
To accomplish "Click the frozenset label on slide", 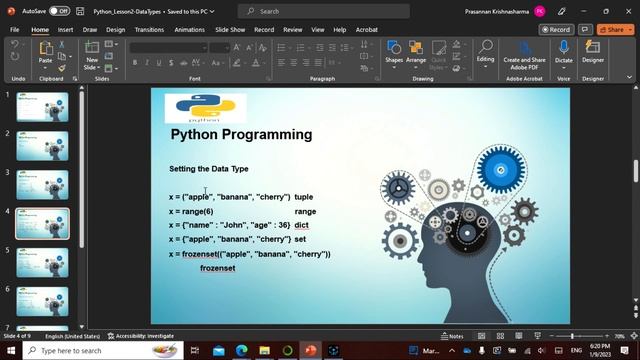I will coord(218,268).
